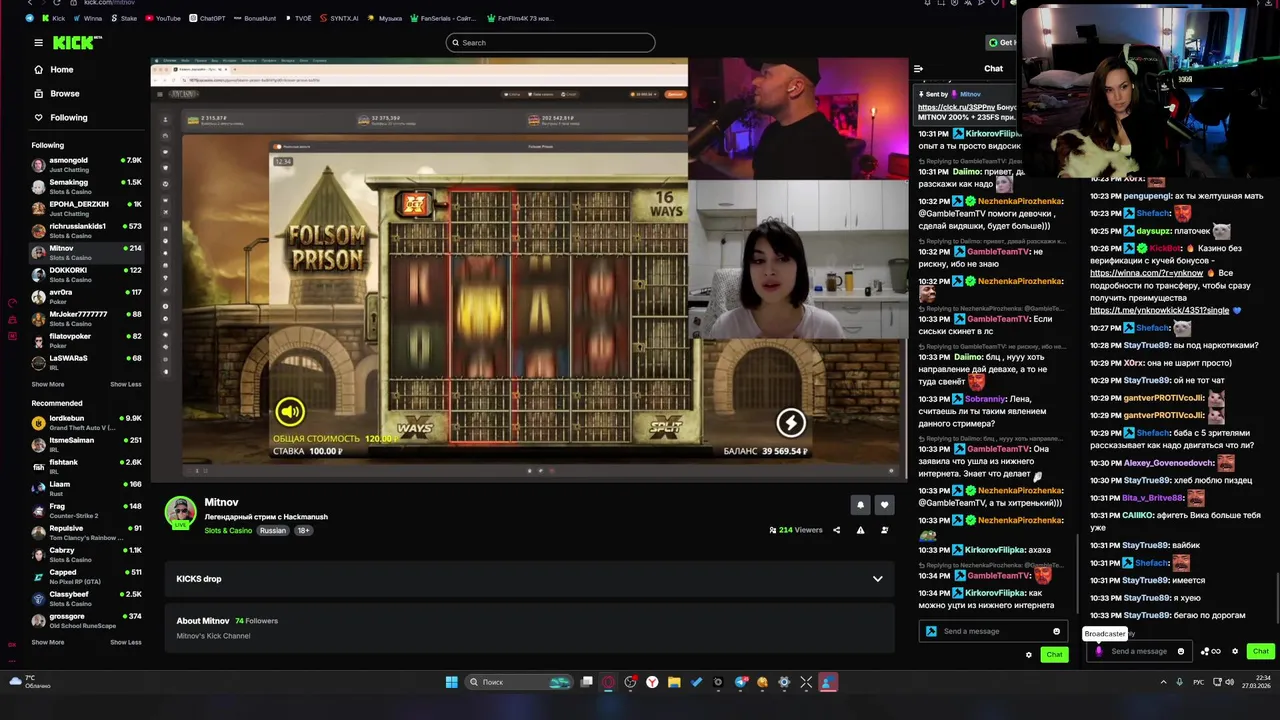
Task: Toggle sound button in the slot game
Action: [290, 411]
